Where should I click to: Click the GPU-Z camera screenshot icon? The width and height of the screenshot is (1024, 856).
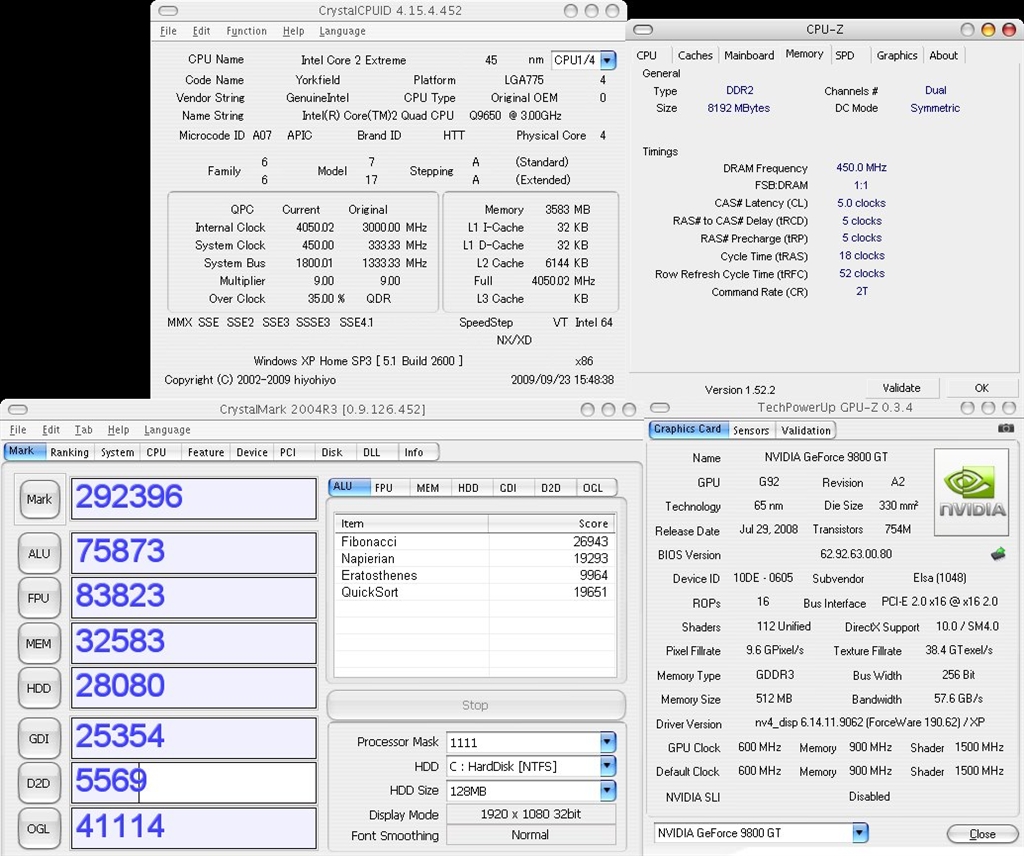(1005, 428)
